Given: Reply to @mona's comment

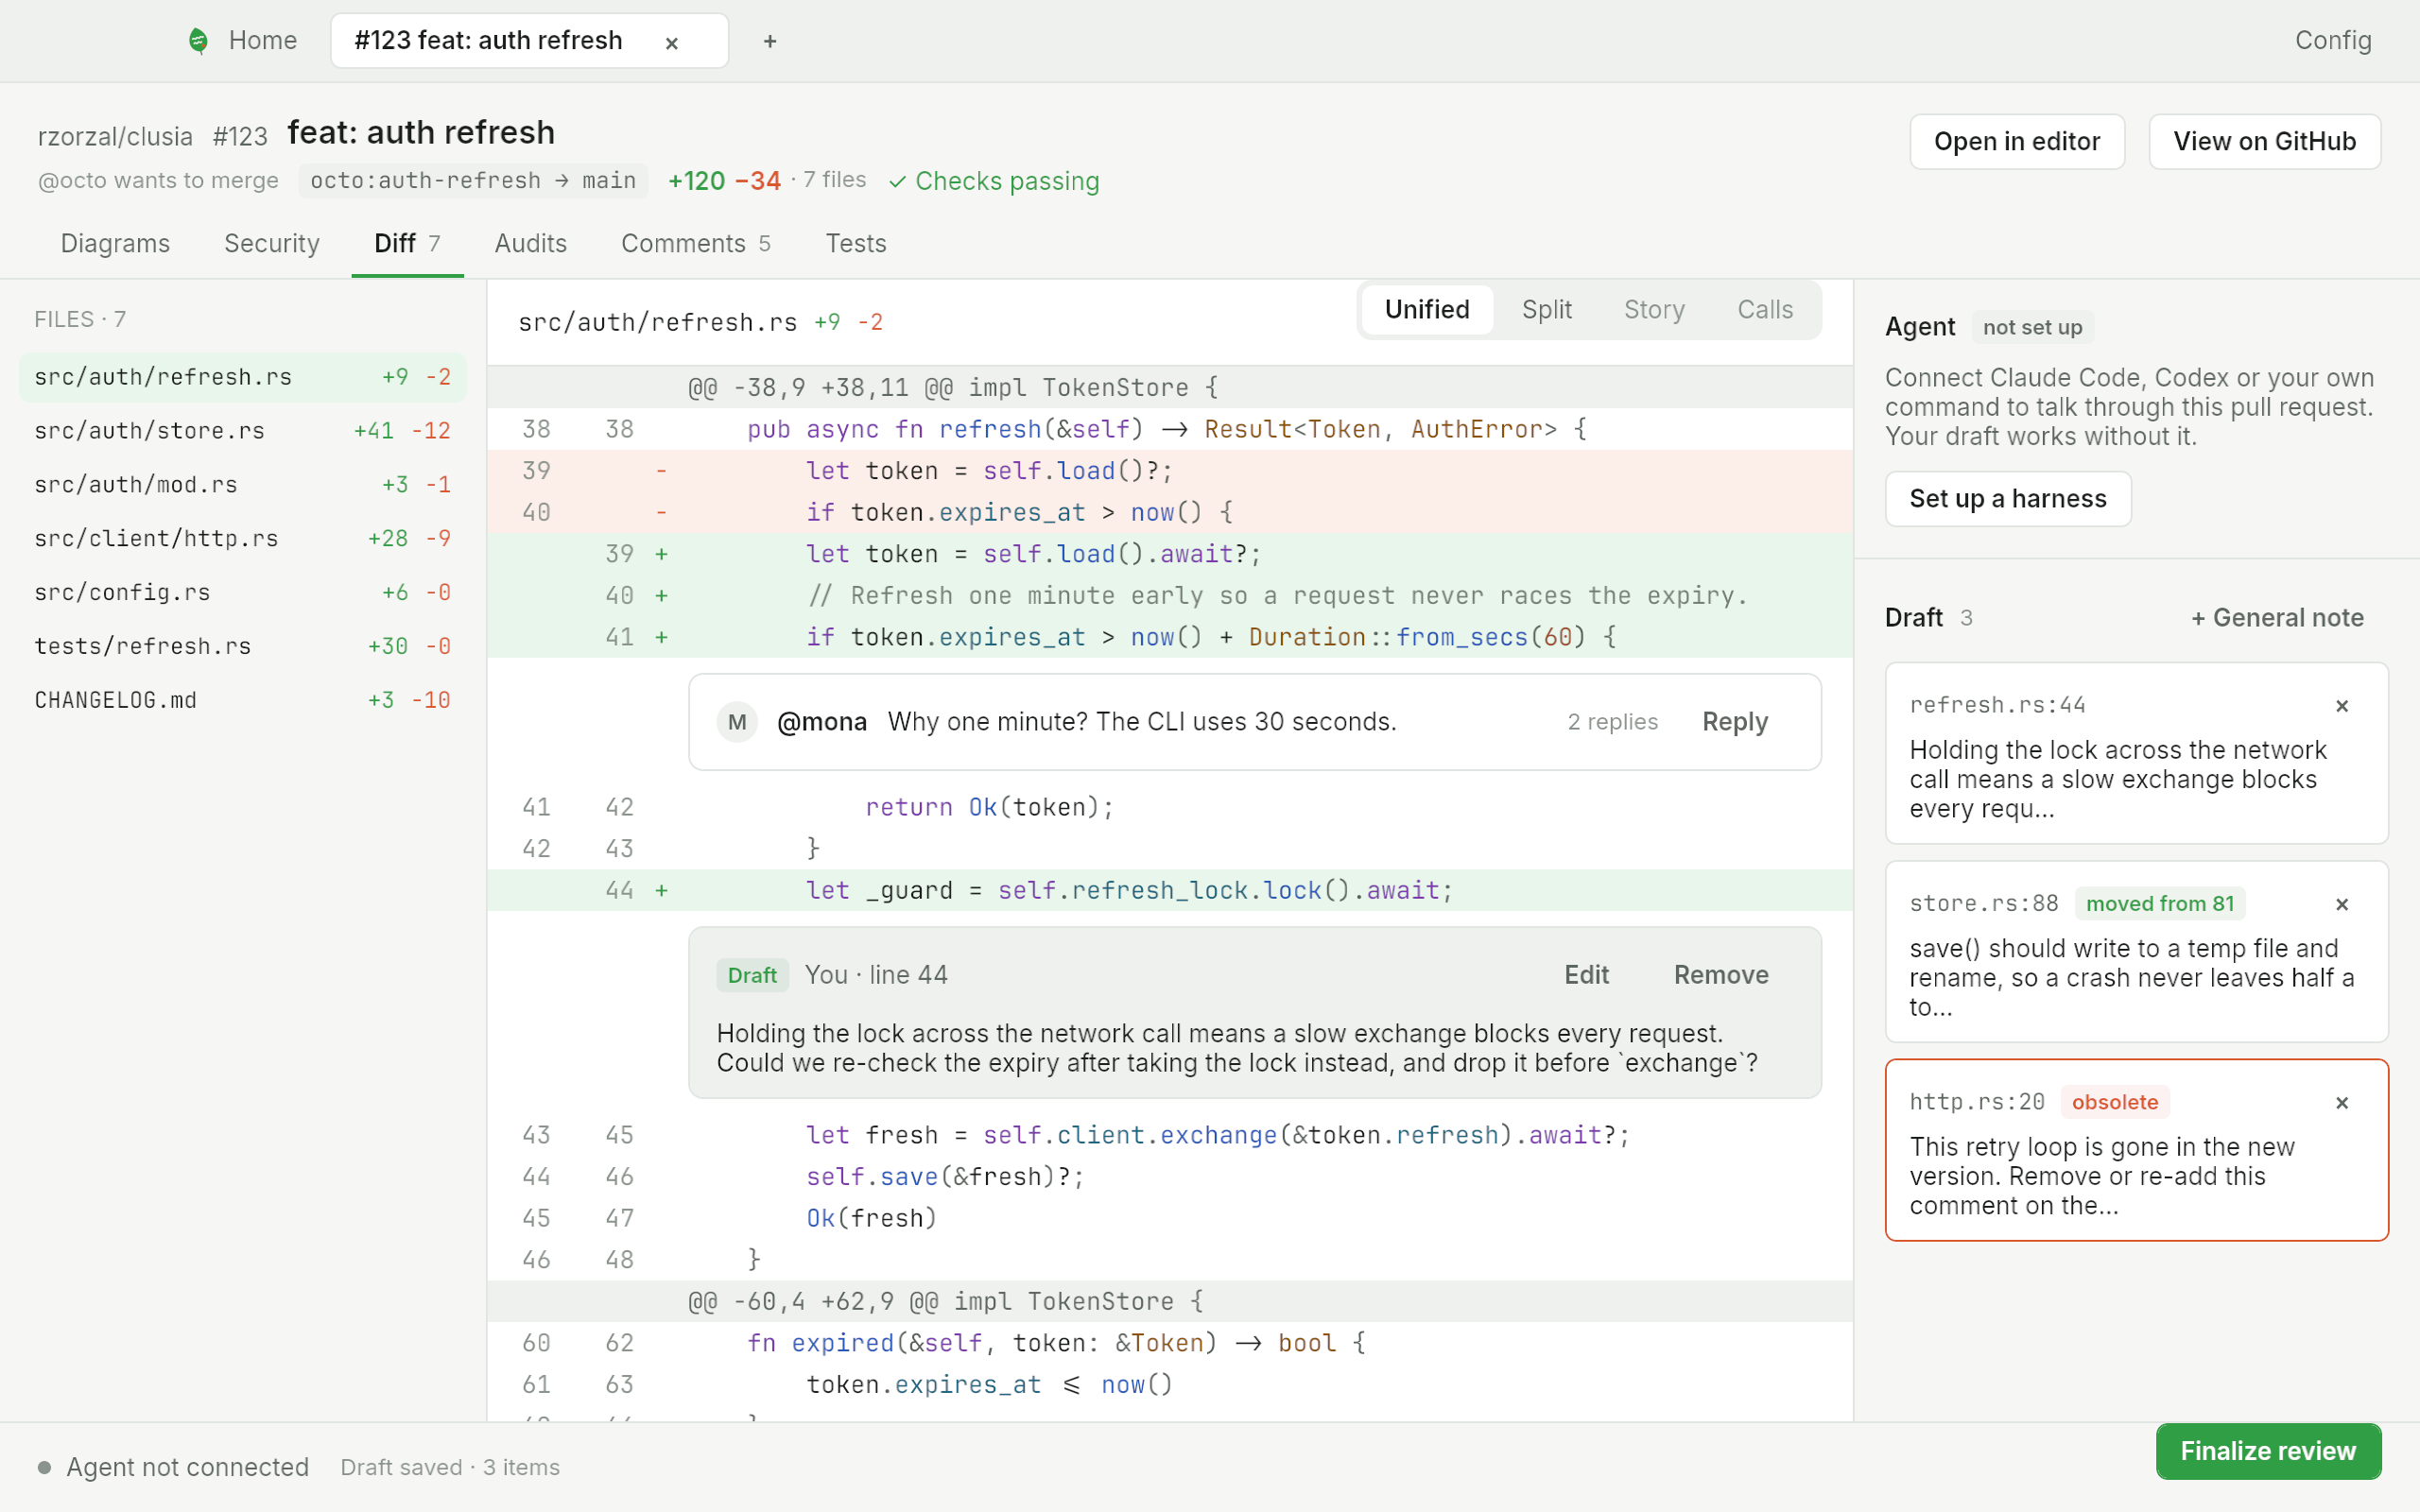Looking at the screenshot, I should [x=1735, y=722].
